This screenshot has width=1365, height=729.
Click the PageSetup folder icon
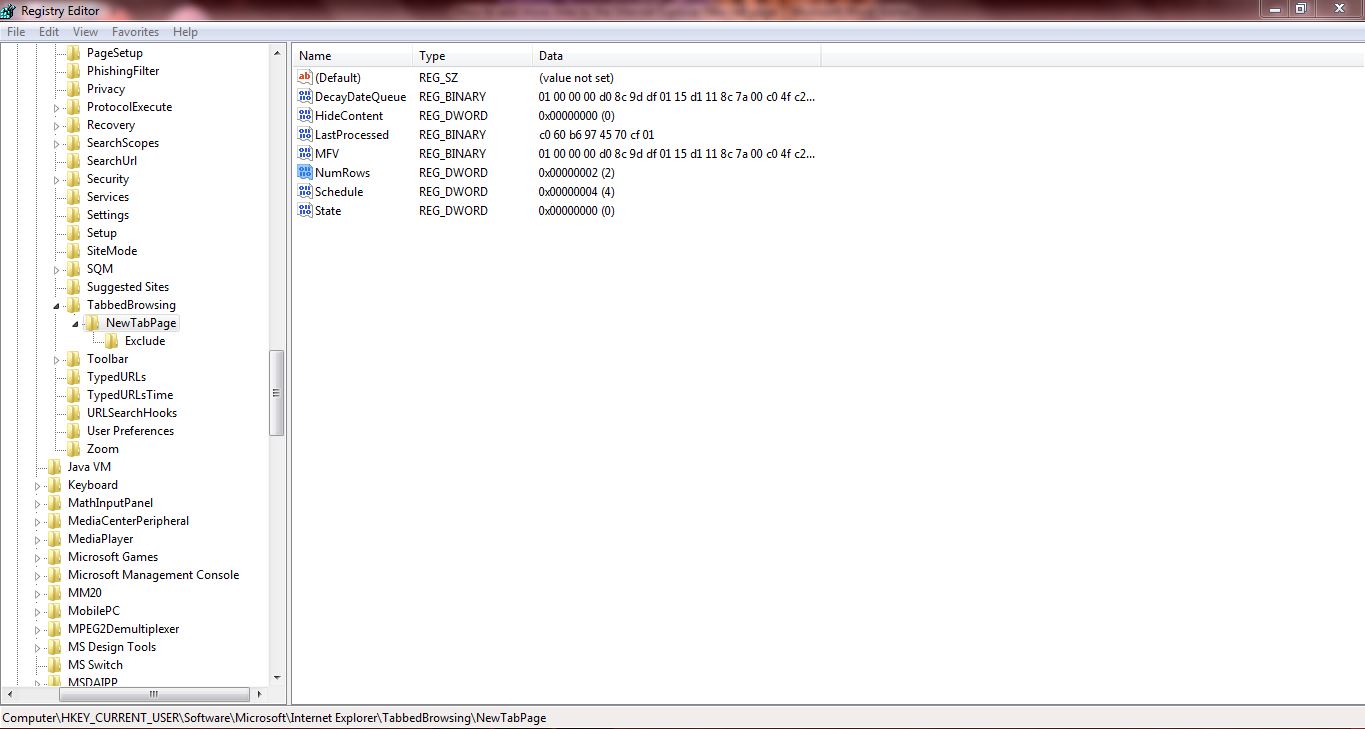(x=73, y=53)
